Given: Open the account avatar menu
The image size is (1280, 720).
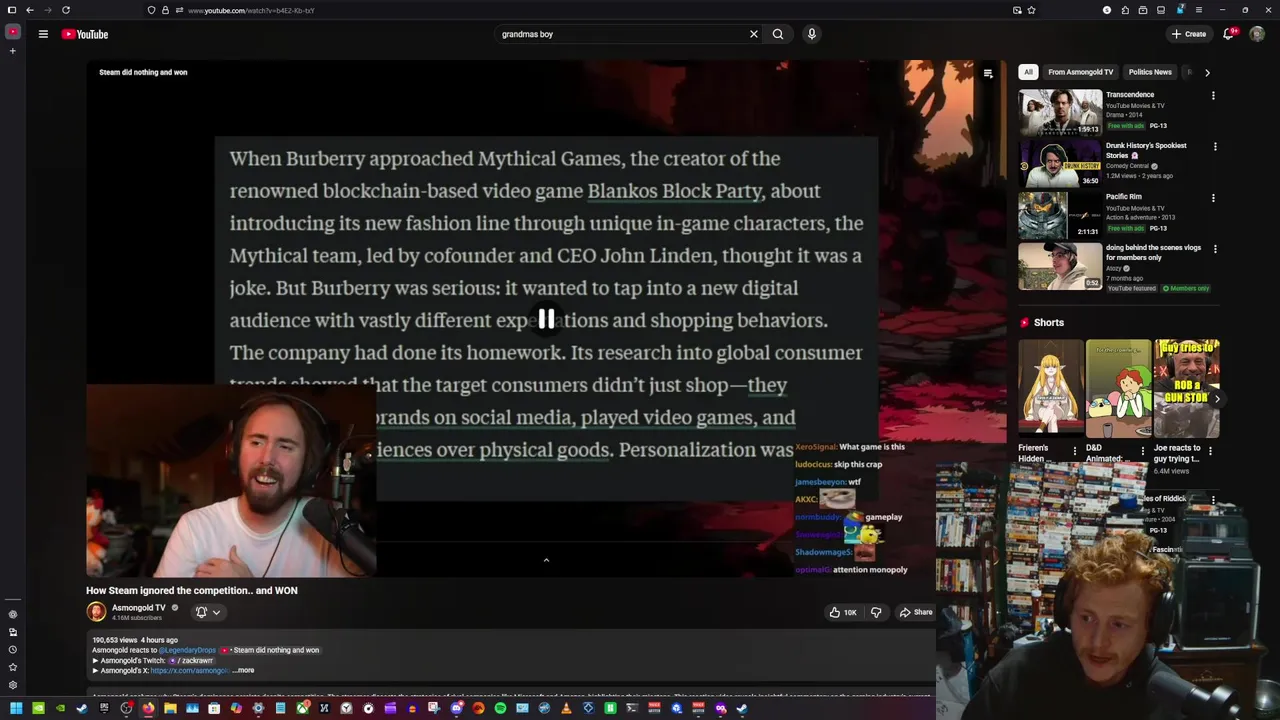Looking at the screenshot, I should (x=1257, y=34).
